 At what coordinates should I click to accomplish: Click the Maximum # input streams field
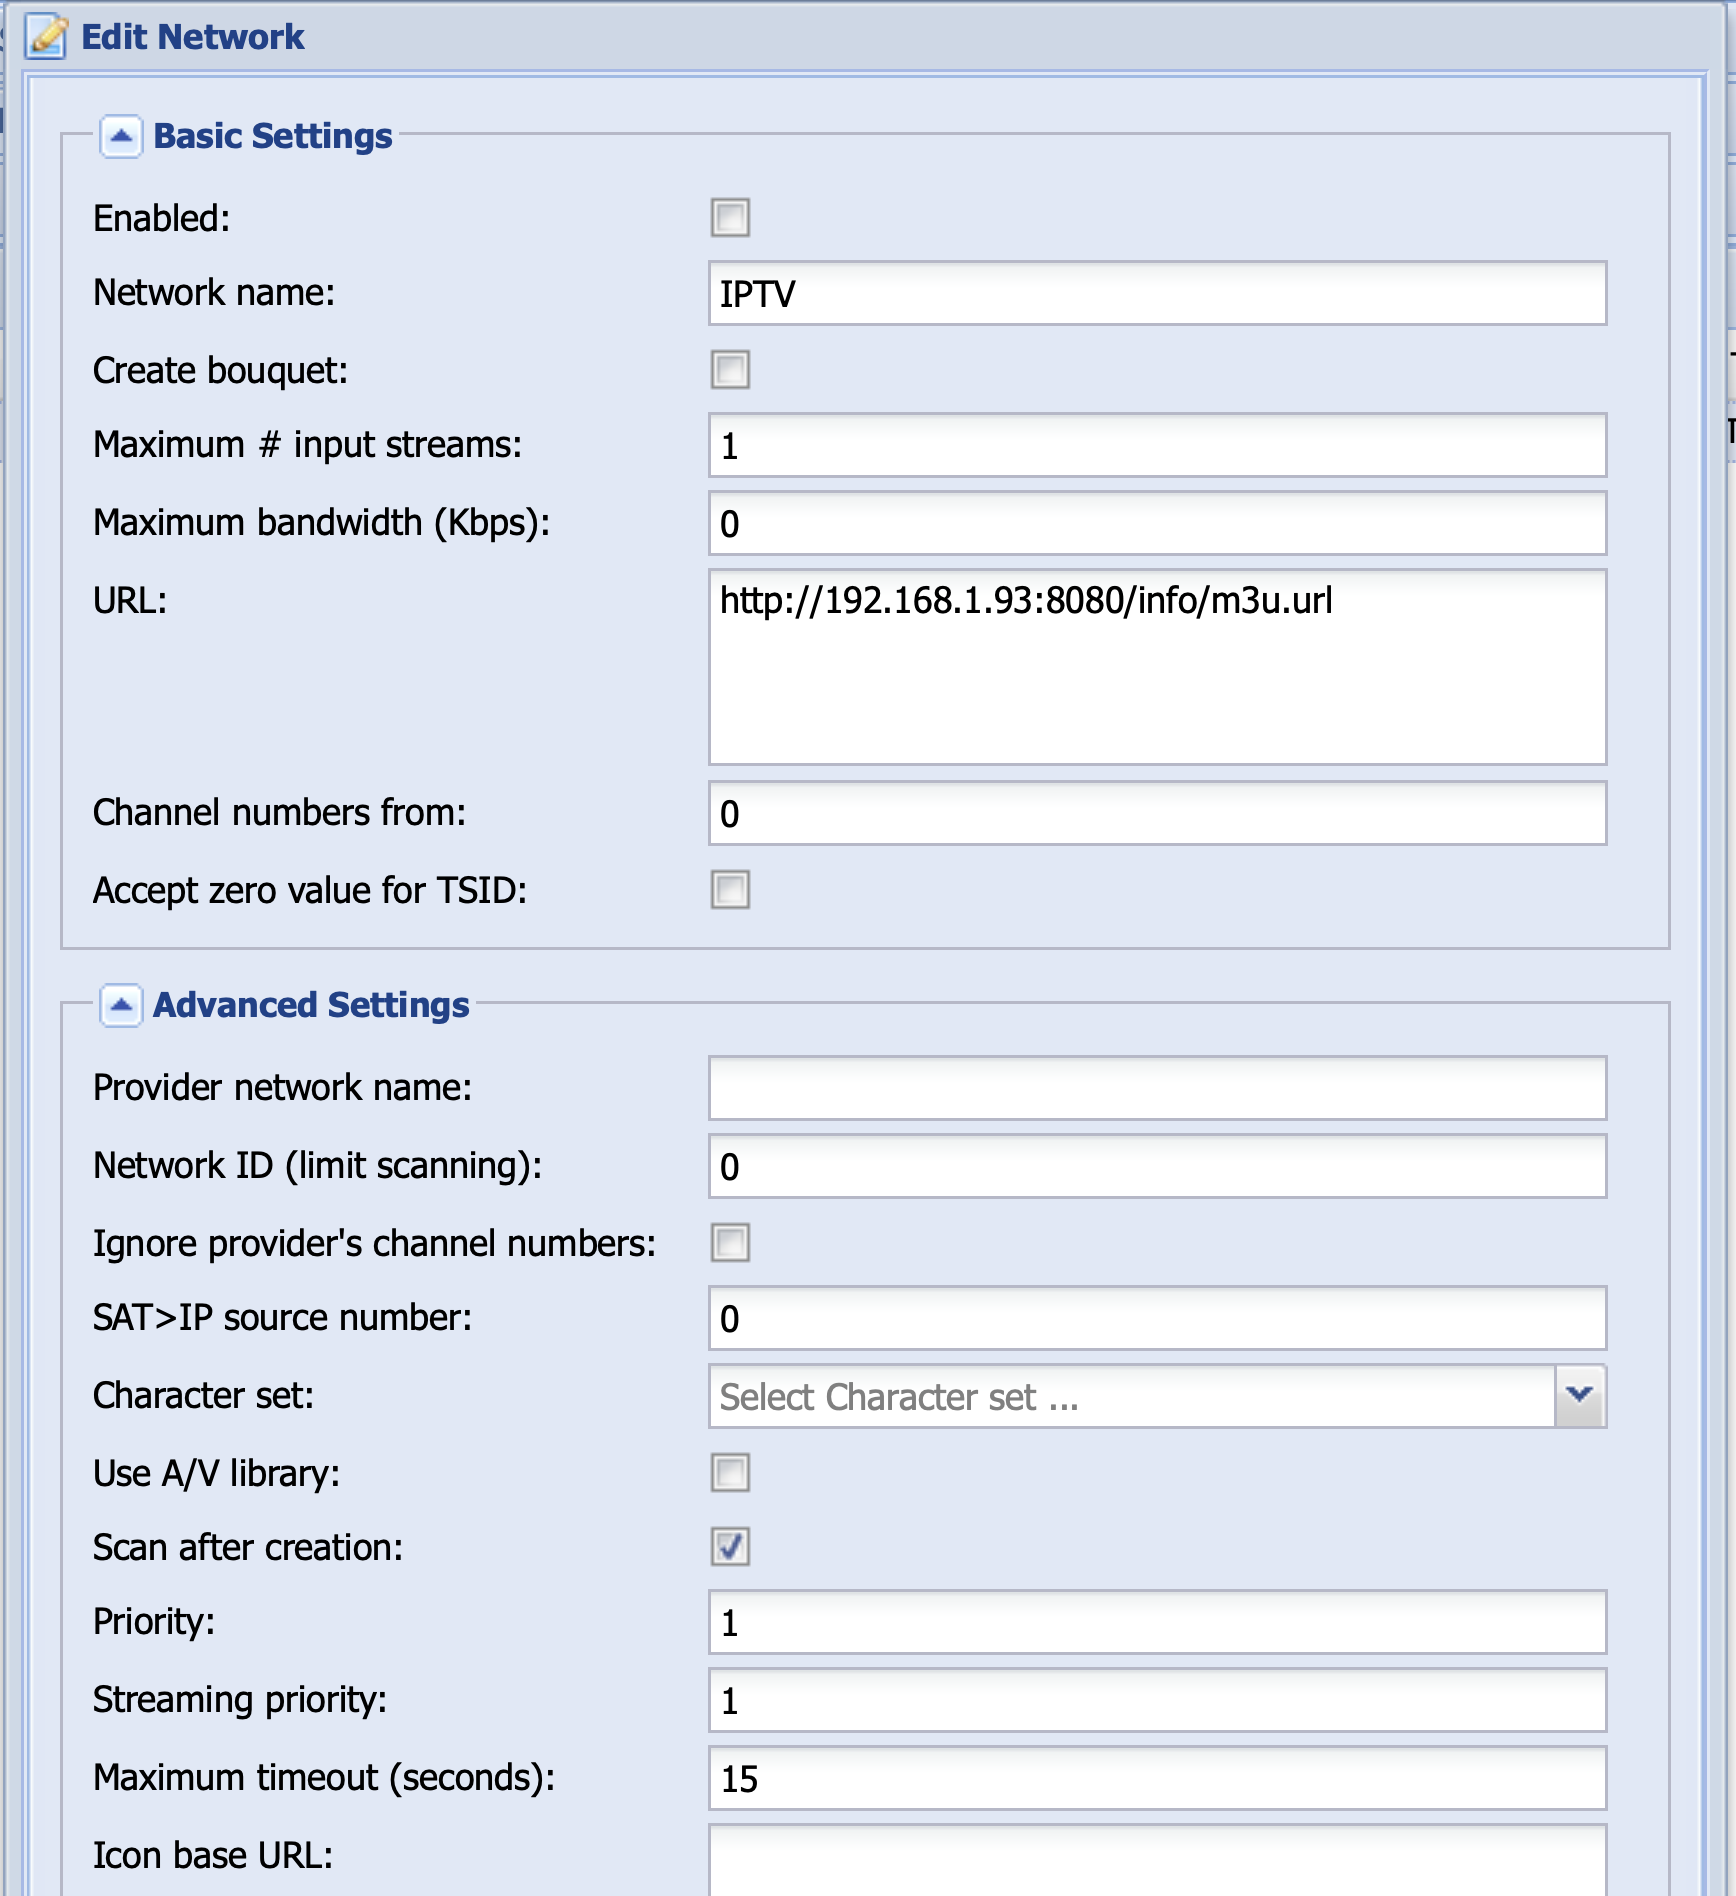1155,445
